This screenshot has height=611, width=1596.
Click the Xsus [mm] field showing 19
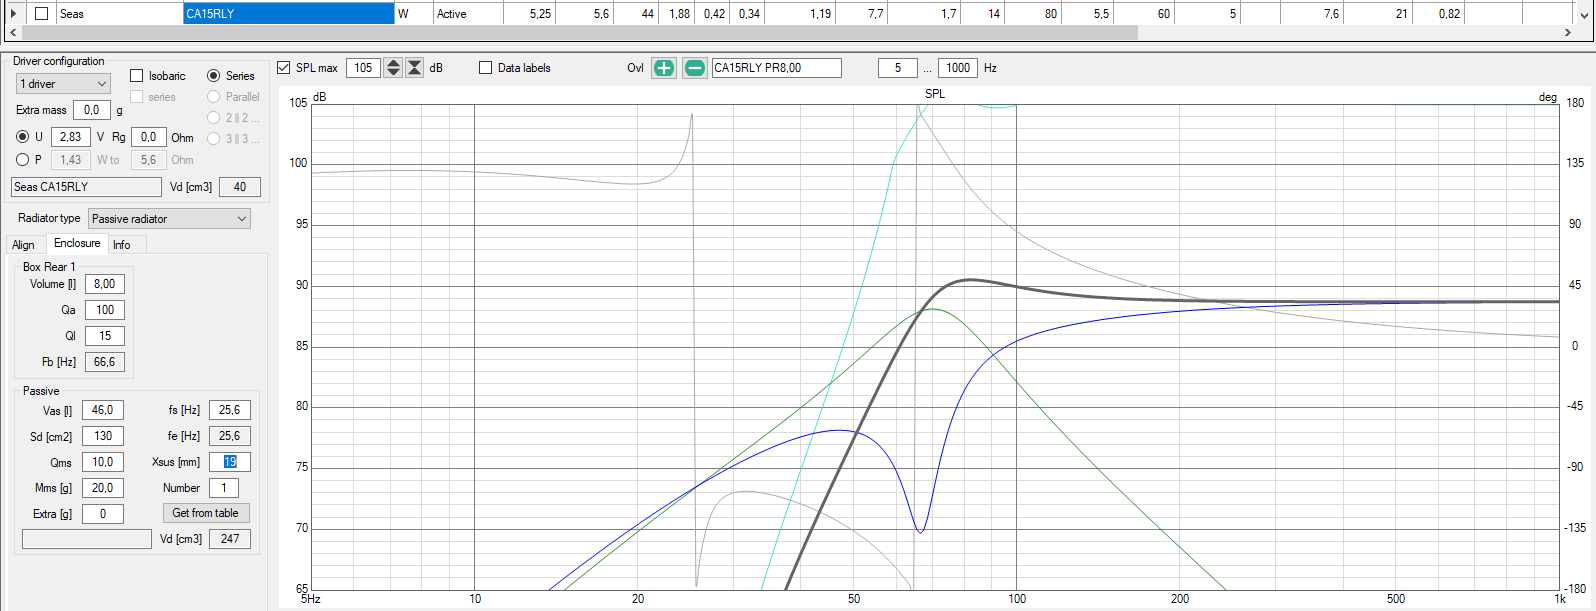(x=230, y=462)
